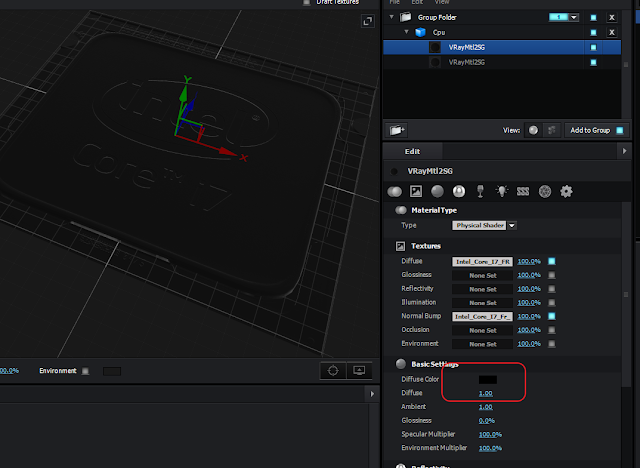
Task: Jump to Textures using the picture icon in toolbar
Action: (416, 191)
